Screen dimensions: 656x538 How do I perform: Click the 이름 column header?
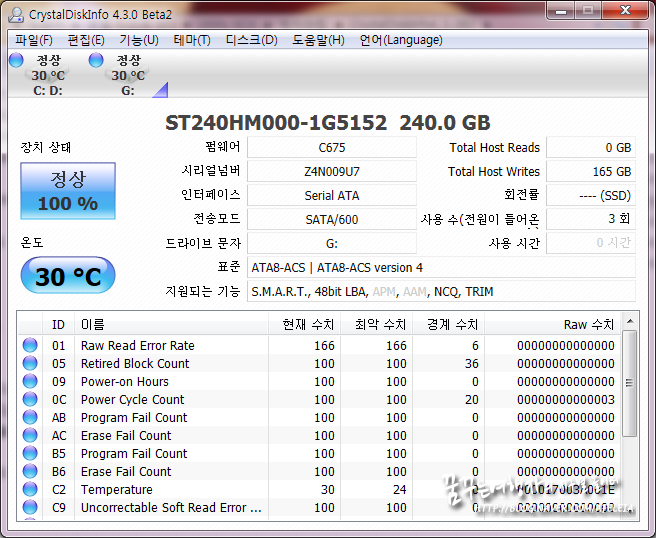171,324
